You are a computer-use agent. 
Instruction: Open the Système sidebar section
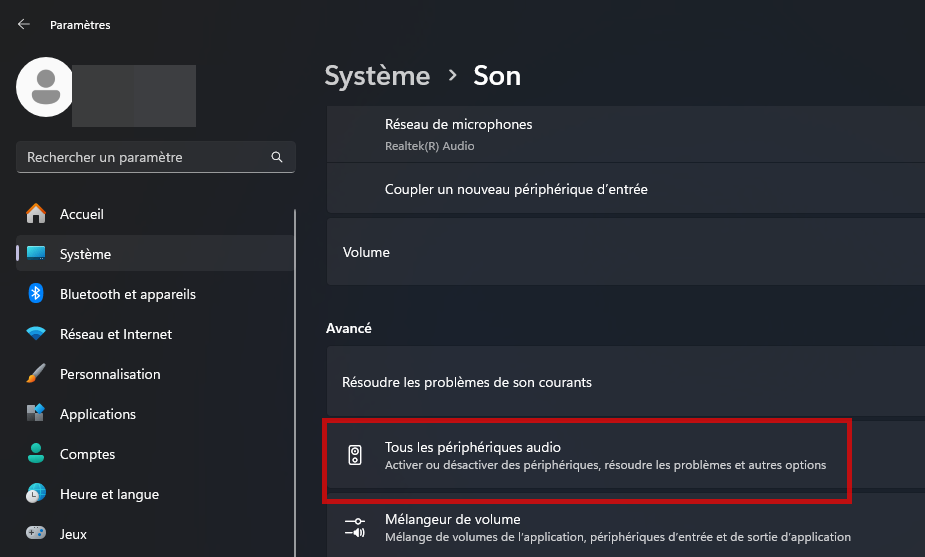tap(86, 254)
